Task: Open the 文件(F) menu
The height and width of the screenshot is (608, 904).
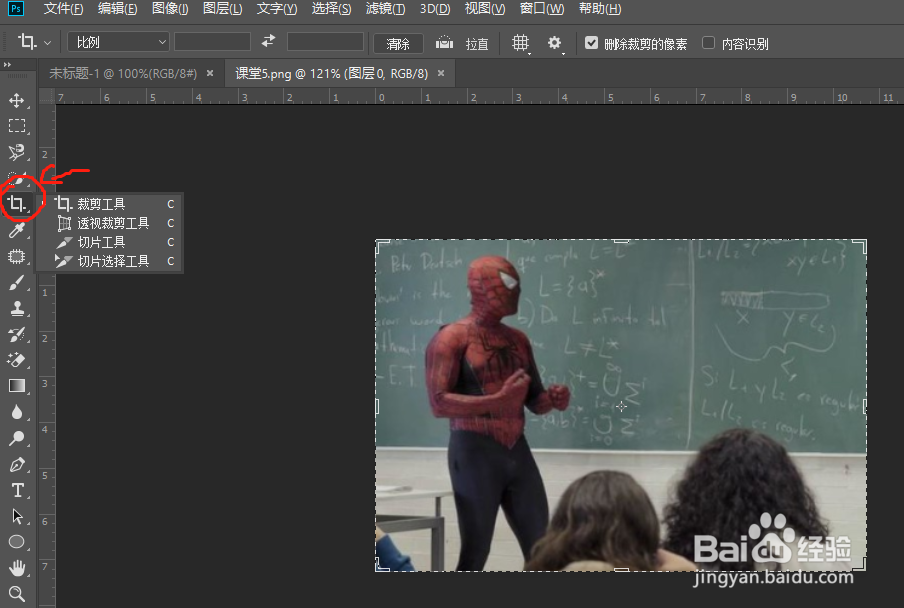Action: [x=63, y=9]
